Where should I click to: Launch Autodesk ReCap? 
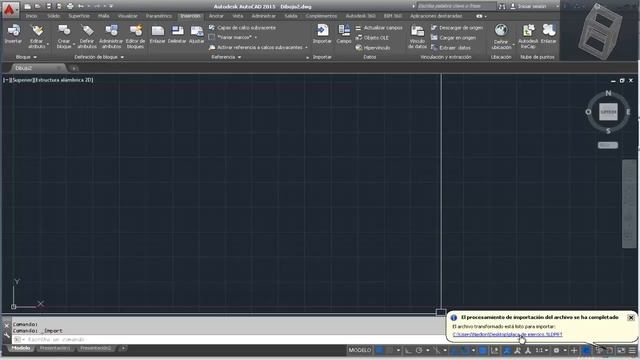[528, 36]
